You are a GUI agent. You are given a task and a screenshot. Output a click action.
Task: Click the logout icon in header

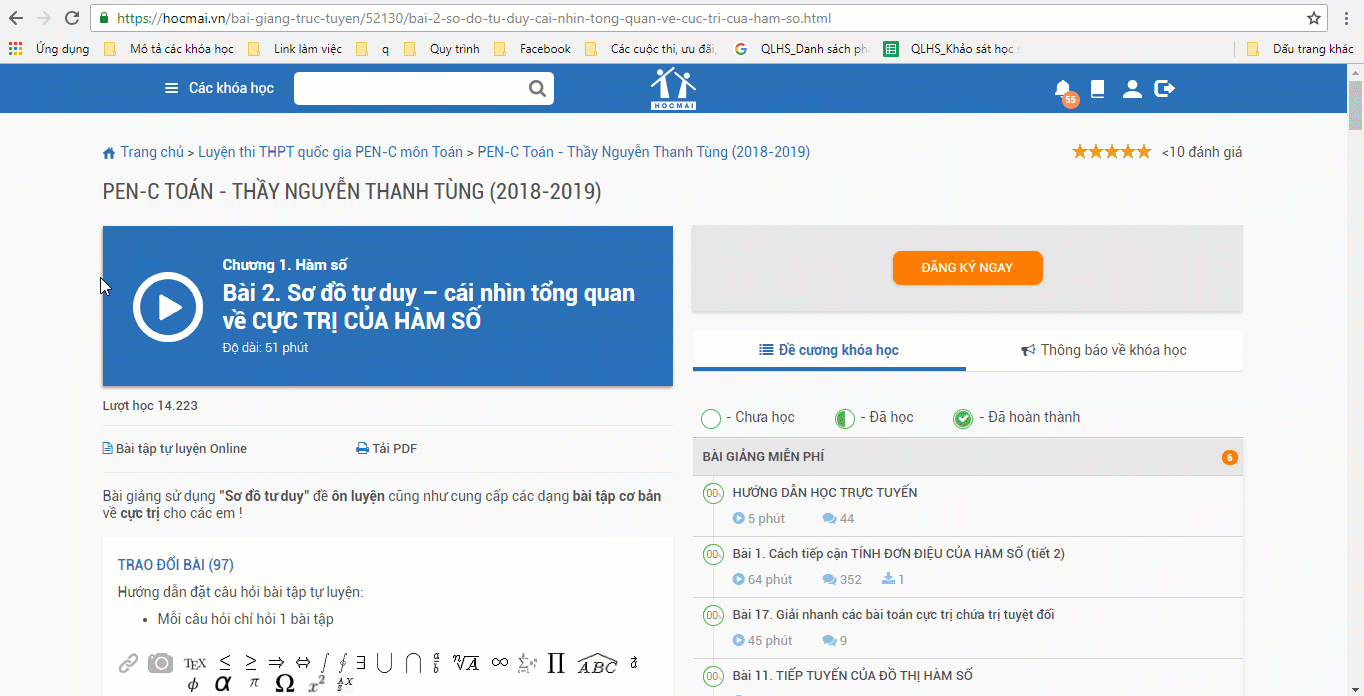(x=1164, y=89)
